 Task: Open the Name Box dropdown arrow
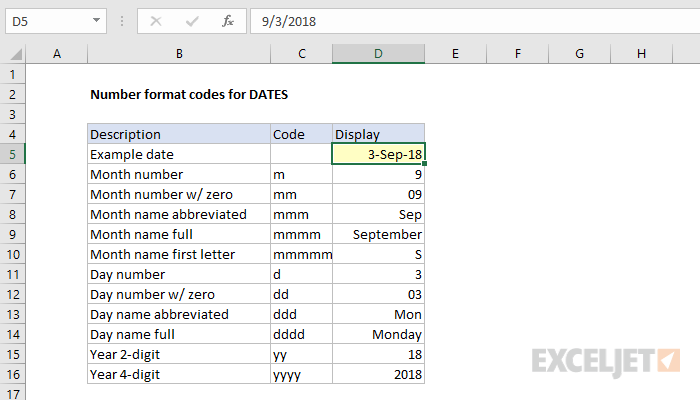(x=96, y=20)
